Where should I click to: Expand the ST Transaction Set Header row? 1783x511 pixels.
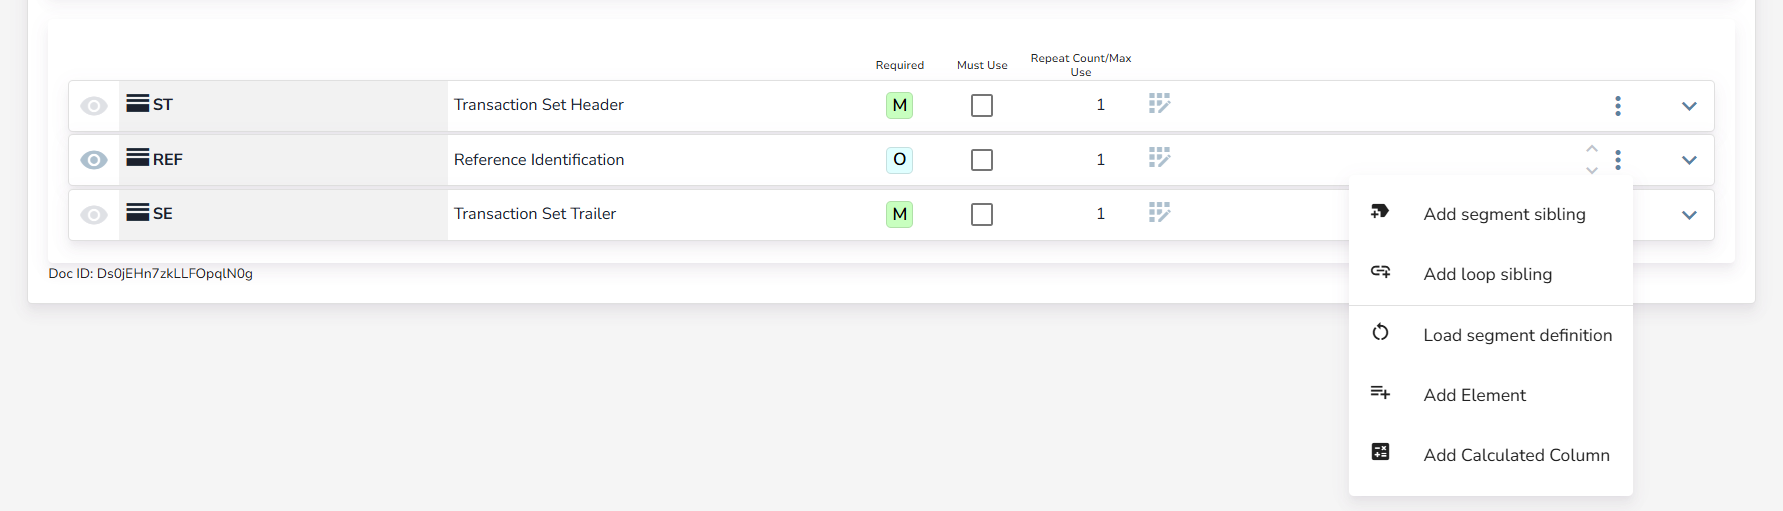(x=1689, y=106)
